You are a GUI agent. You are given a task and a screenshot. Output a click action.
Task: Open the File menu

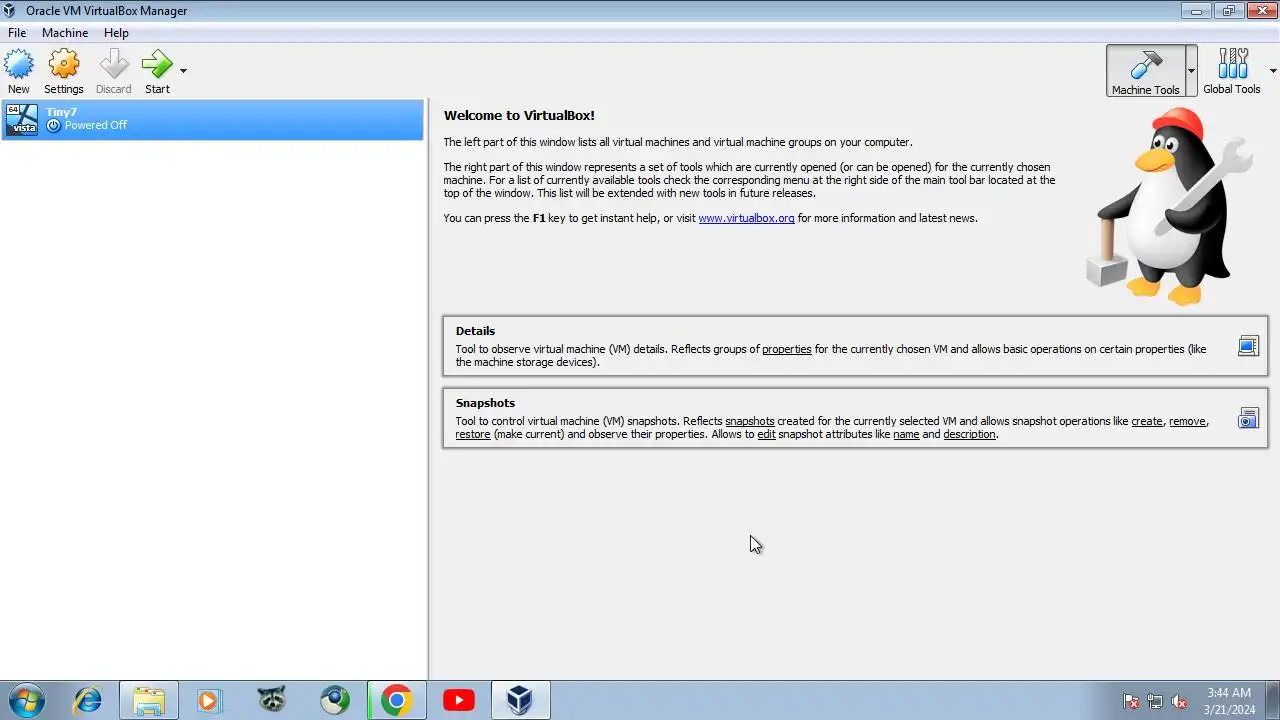click(17, 33)
